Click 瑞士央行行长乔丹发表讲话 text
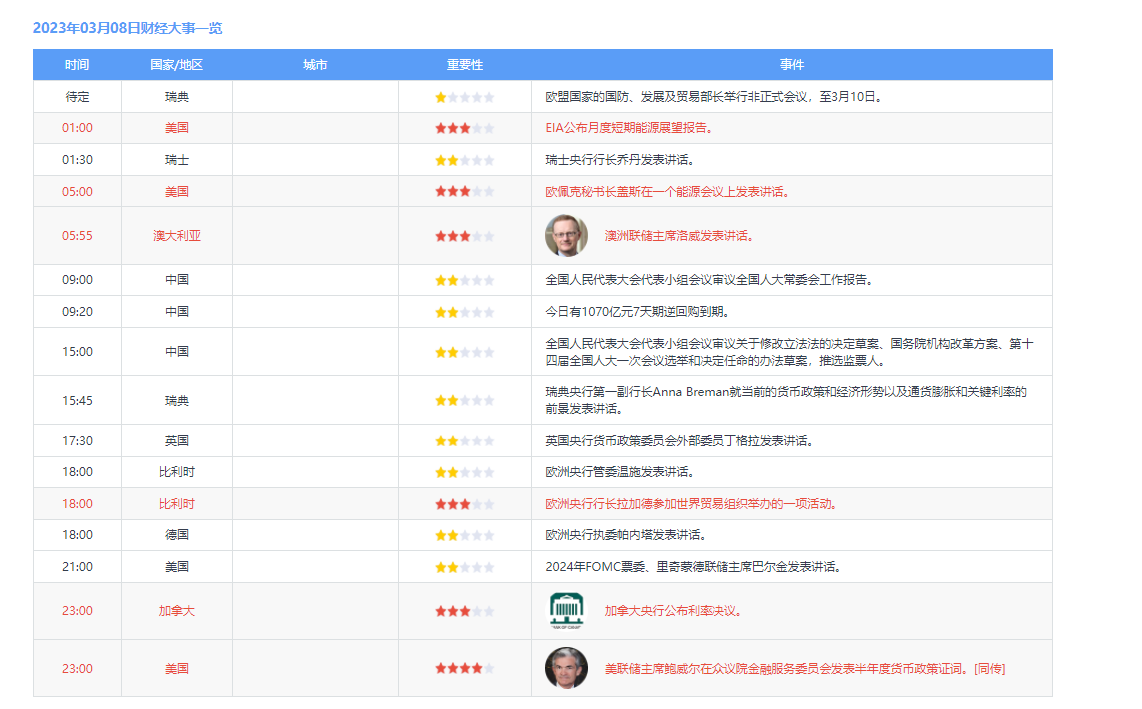This screenshot has width=1142, height=709. pos(620,160)
